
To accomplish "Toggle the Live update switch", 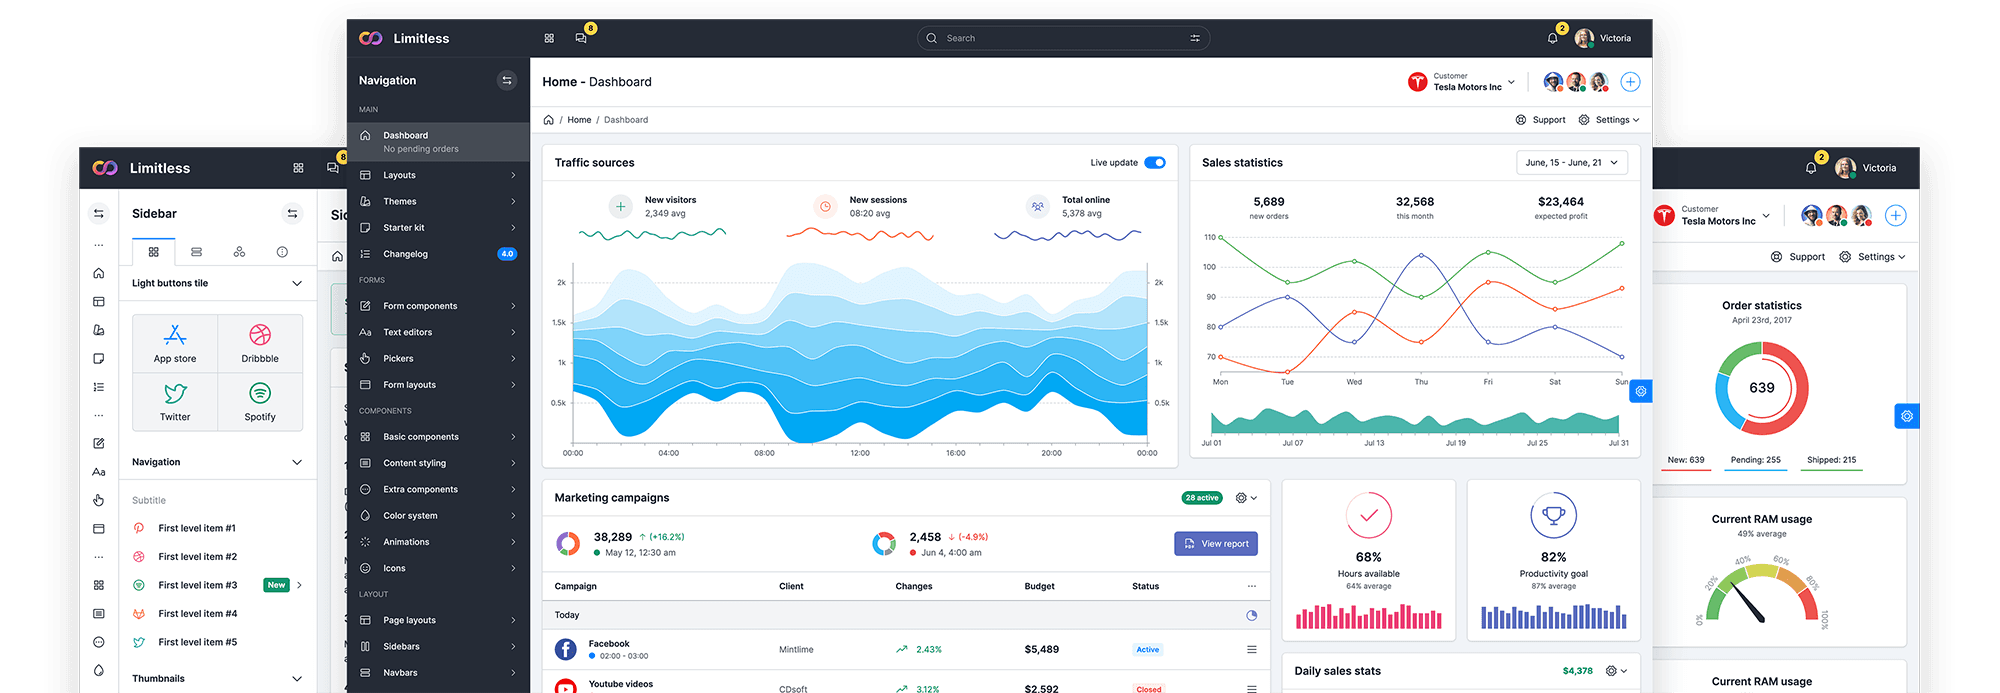I will pyautogui.click(x=1155, y=163).
